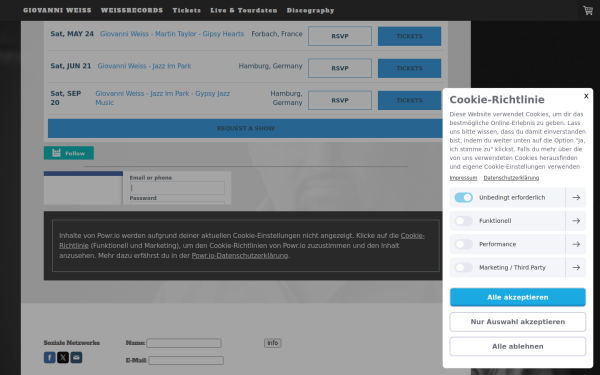Screen dimensions: 600x375
Task: Get tickets for Sat, MAY 24 show
Action: coord(409,36)
